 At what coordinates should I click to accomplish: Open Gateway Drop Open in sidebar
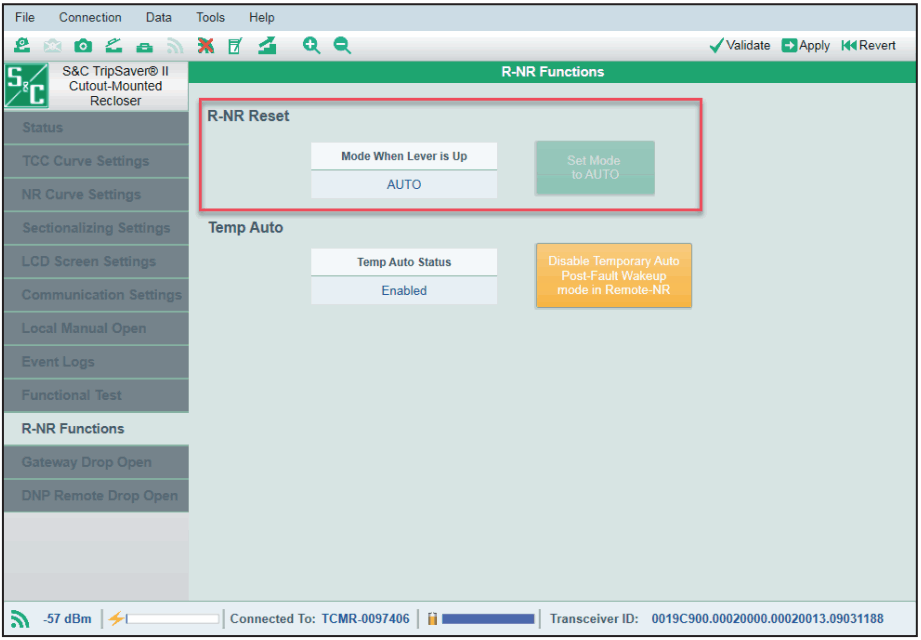pyautogui.click(x=96, y=462)
